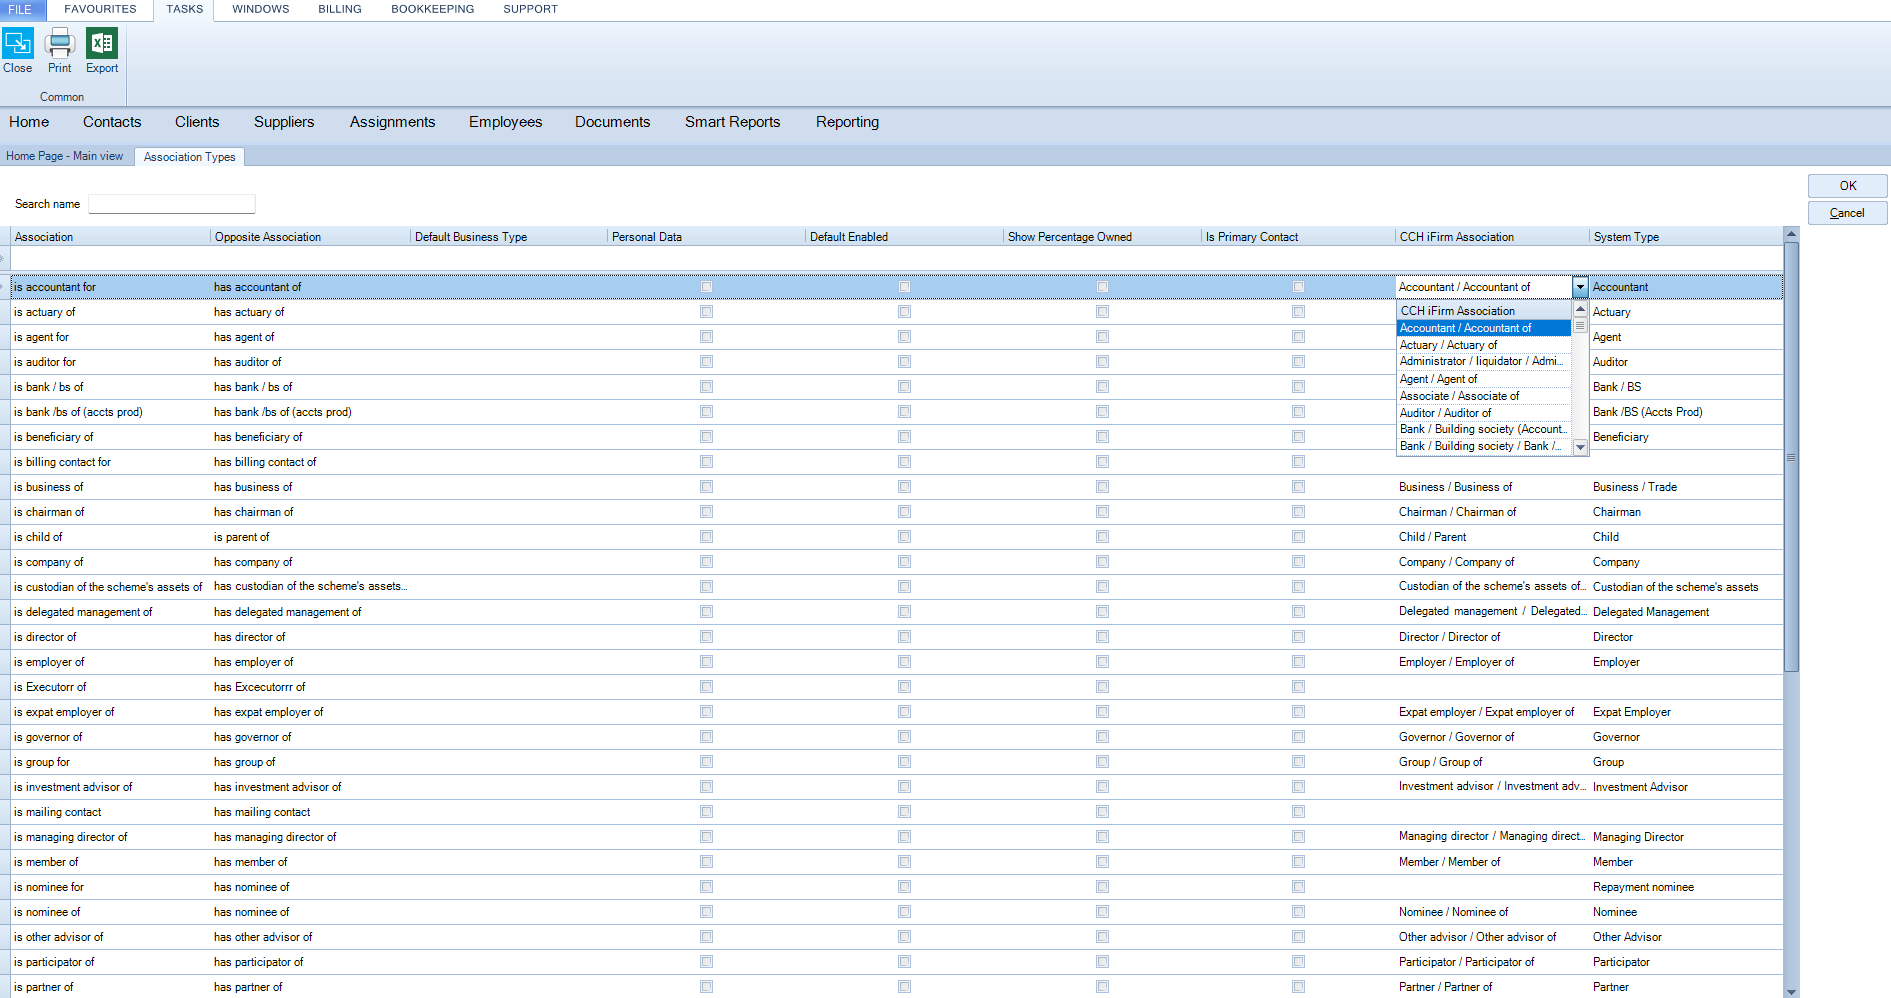The height and width of the screenshot is (998, 1891).
Task: Switch to Home Page - Main view tab
Action: click(x=65, y=156)
